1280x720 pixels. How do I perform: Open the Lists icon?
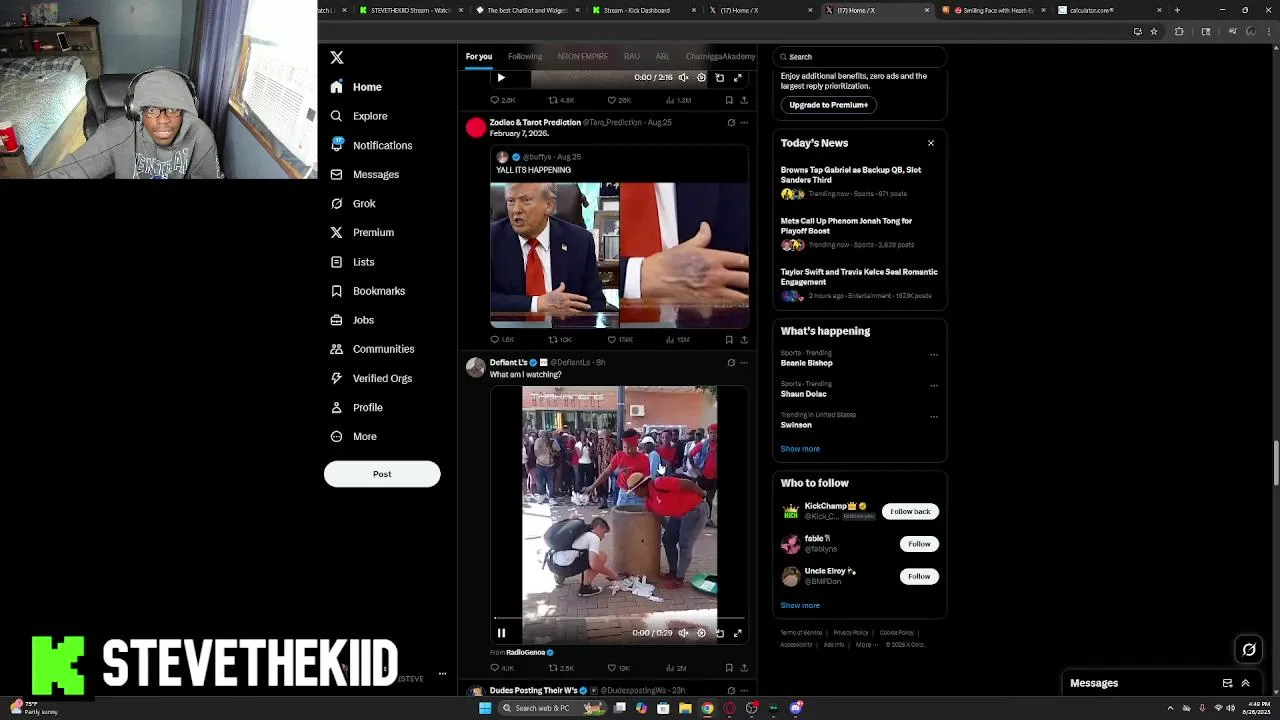[336, 262]
